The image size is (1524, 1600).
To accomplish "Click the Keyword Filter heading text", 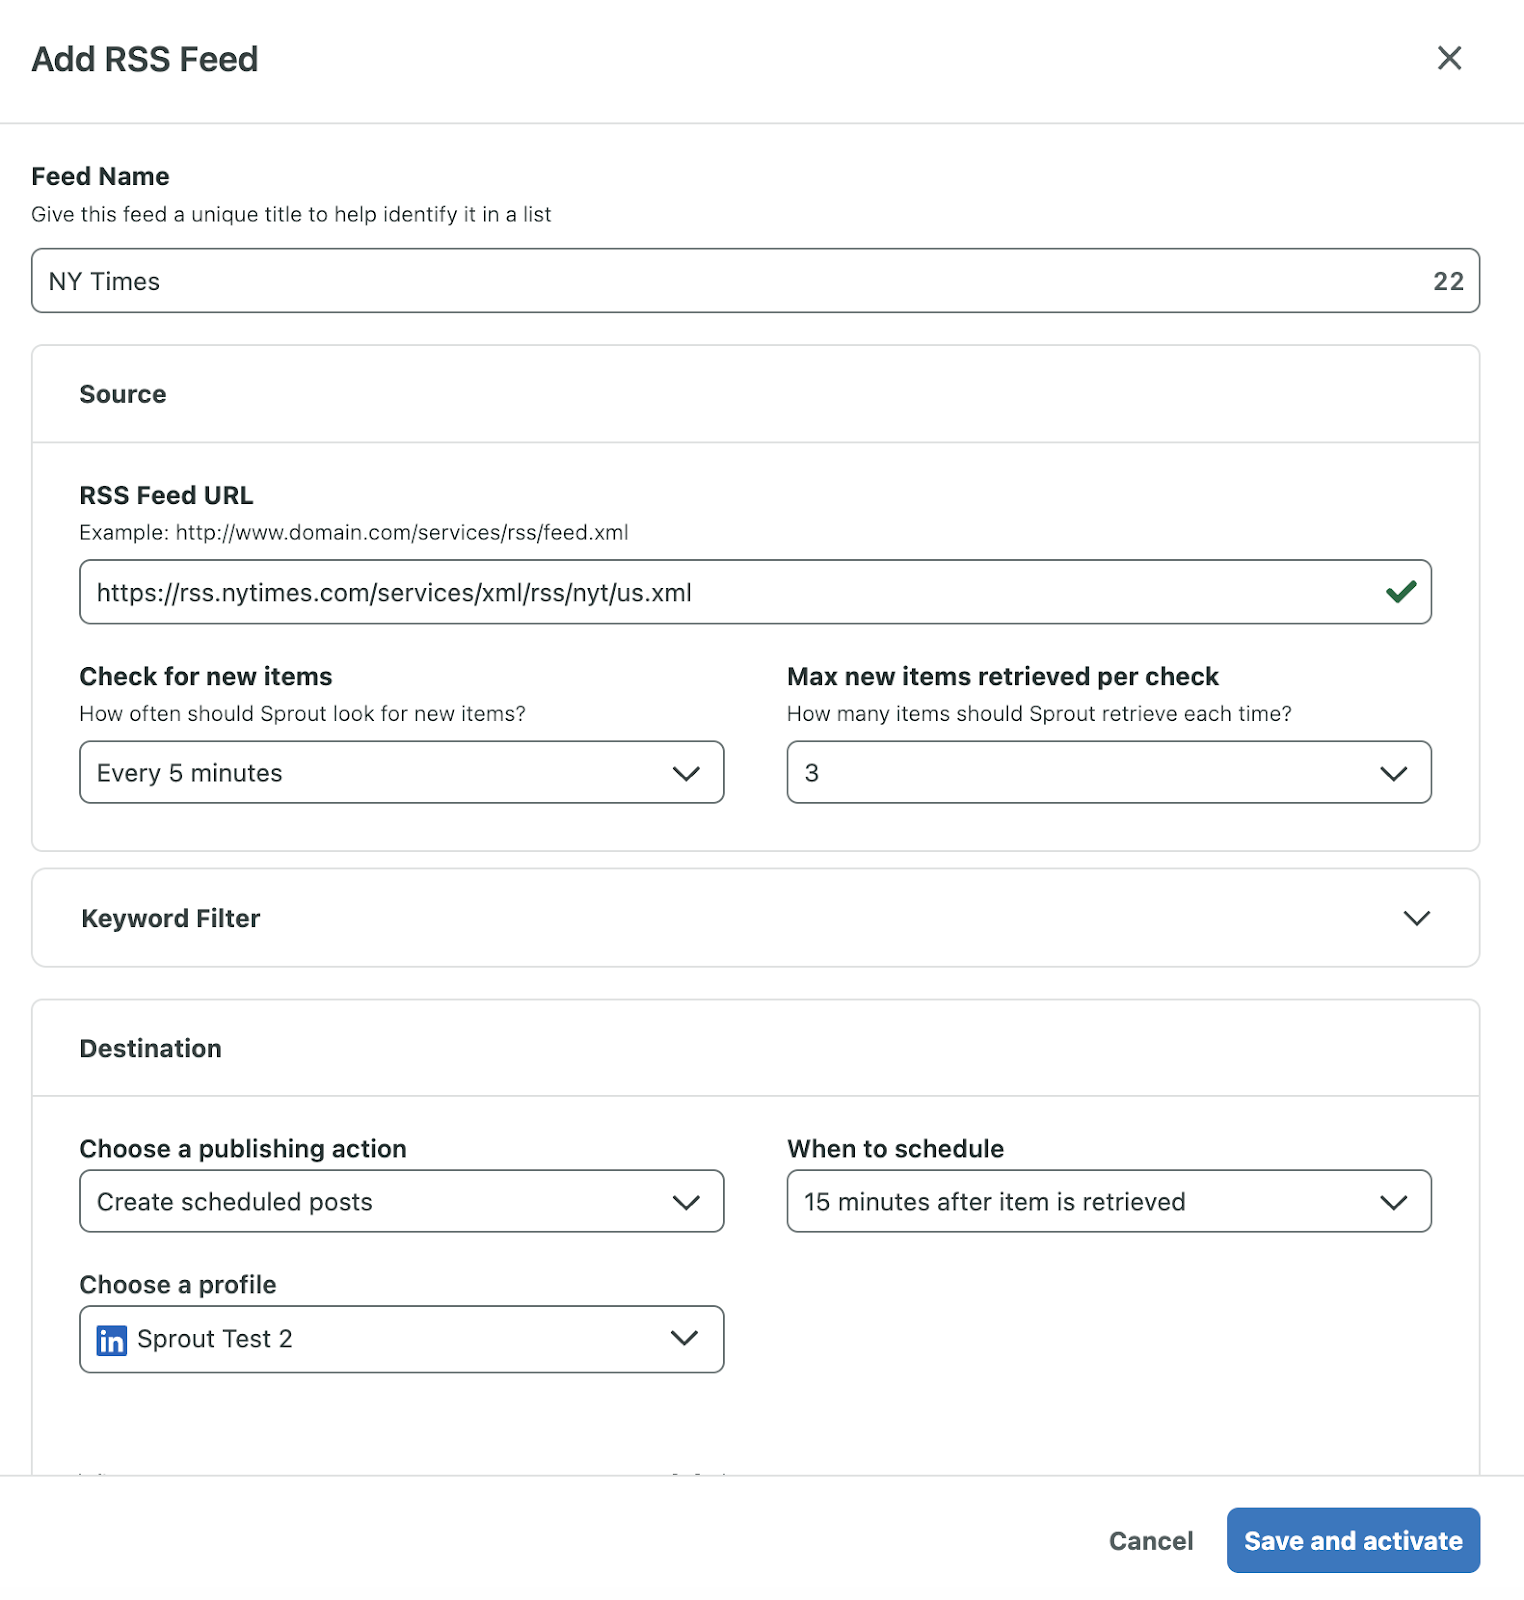I will pos(171,918).
